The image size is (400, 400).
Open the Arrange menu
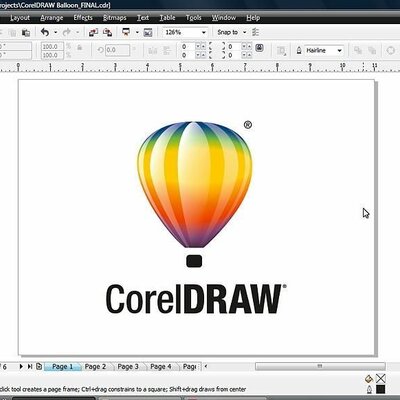52,18
